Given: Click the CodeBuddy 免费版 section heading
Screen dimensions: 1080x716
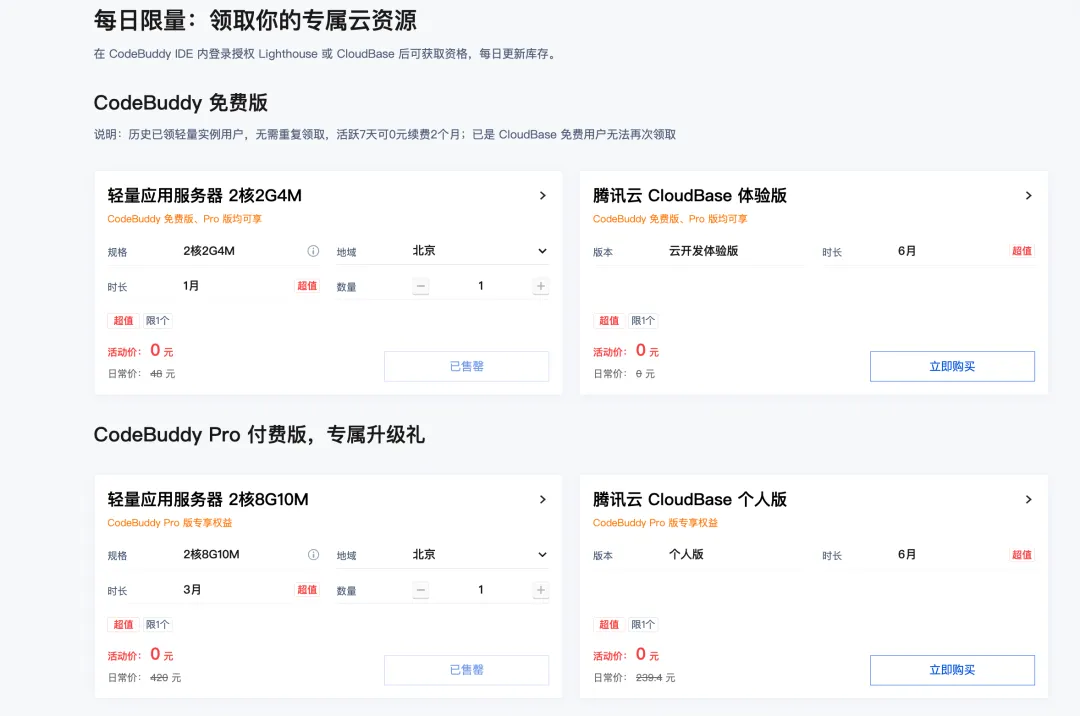Looking at the screenshot, I should 180,103.
